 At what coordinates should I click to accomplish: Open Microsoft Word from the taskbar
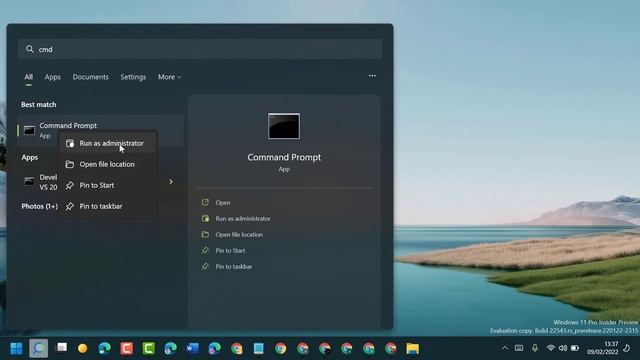coord(192,349)
